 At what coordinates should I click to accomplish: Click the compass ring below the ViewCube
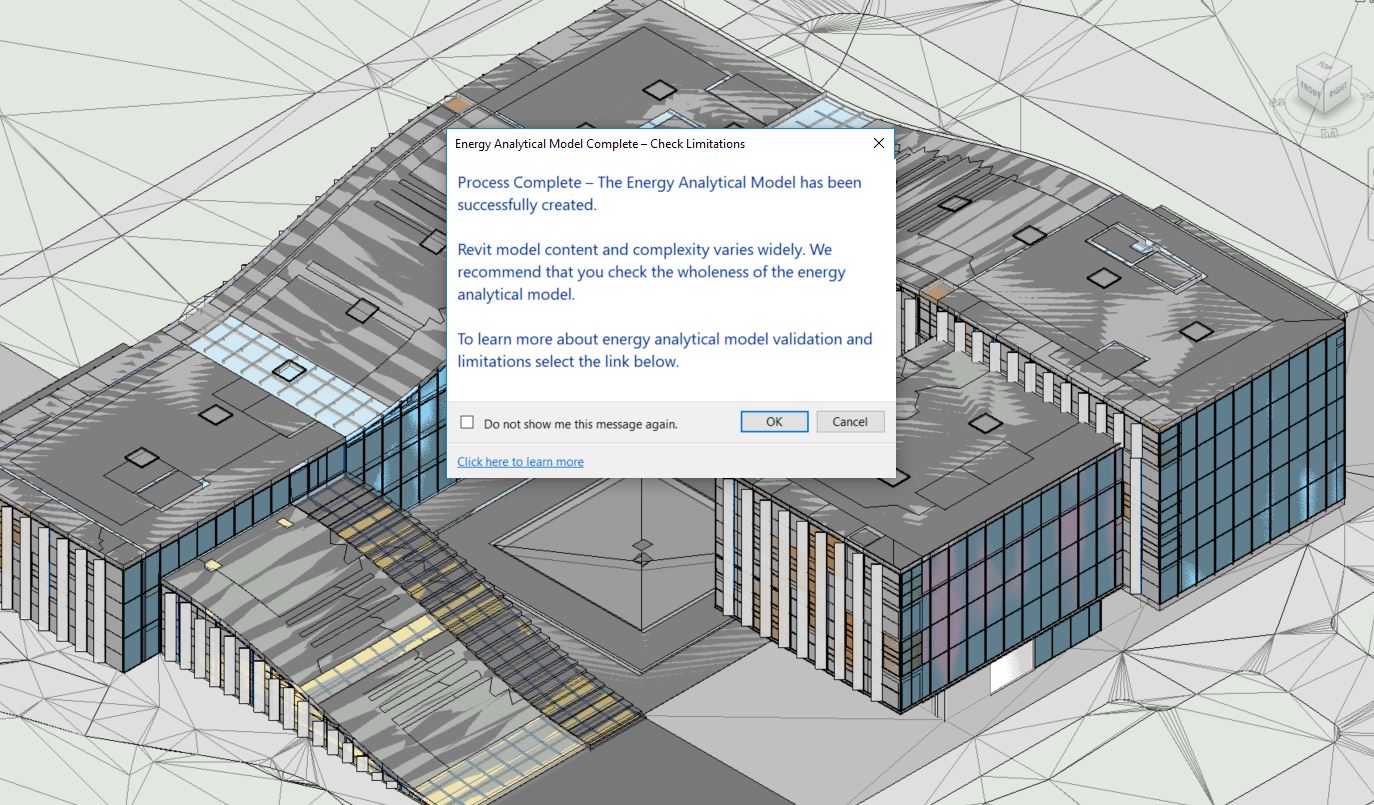pyautogui.click(x=1328, y=131)
